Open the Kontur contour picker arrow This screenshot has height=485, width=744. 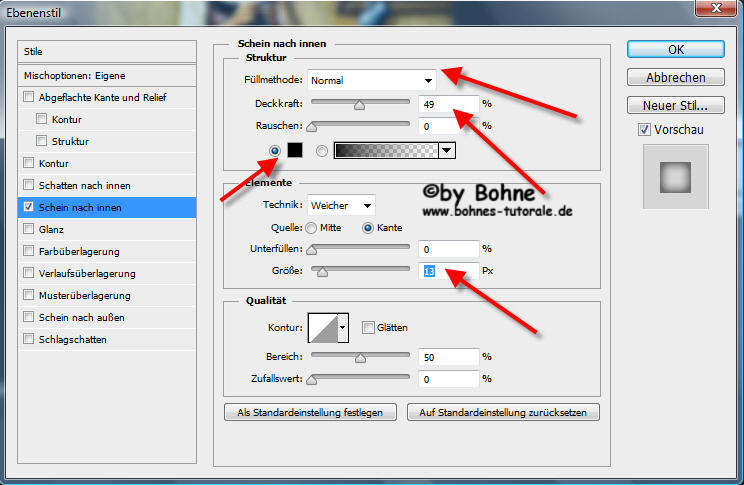pyautogui.click(x=345, y=327)
